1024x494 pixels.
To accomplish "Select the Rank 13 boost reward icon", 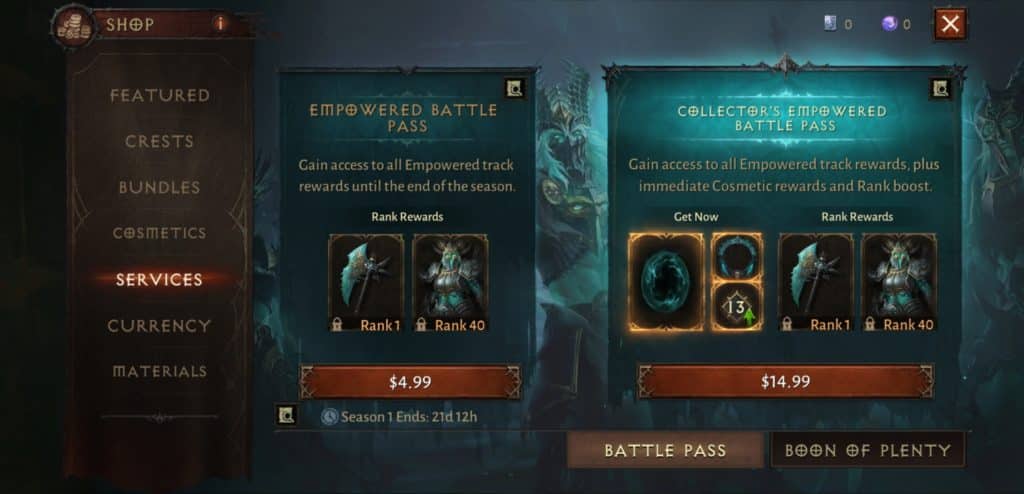I will [x=737, y=306].
